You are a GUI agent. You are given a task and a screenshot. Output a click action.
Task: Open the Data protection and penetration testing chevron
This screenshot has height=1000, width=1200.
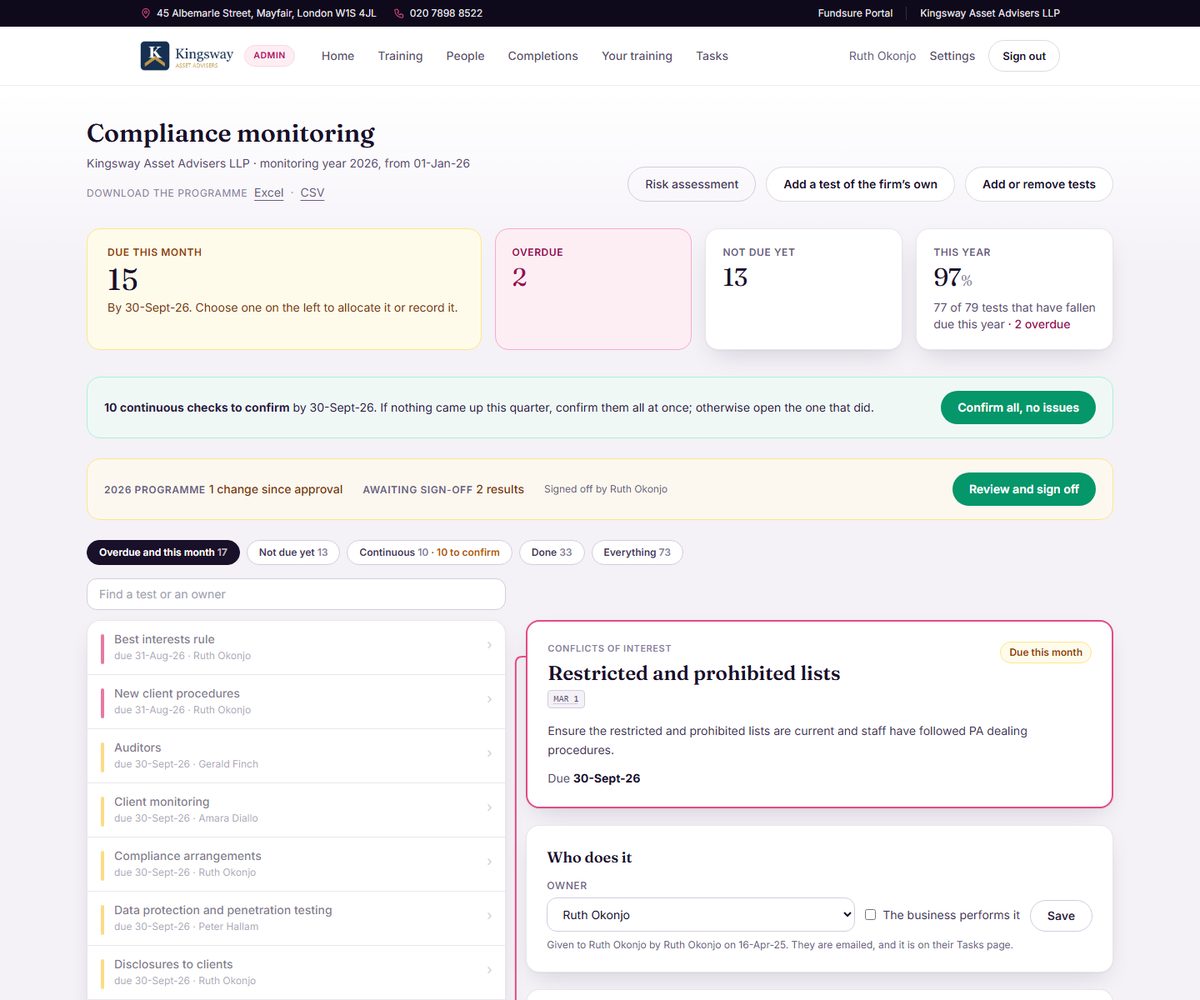tap(489, 915)
